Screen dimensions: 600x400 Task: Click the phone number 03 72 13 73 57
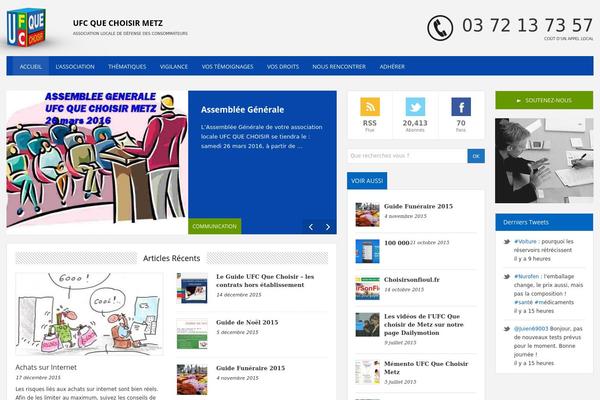tap(527, 25)
